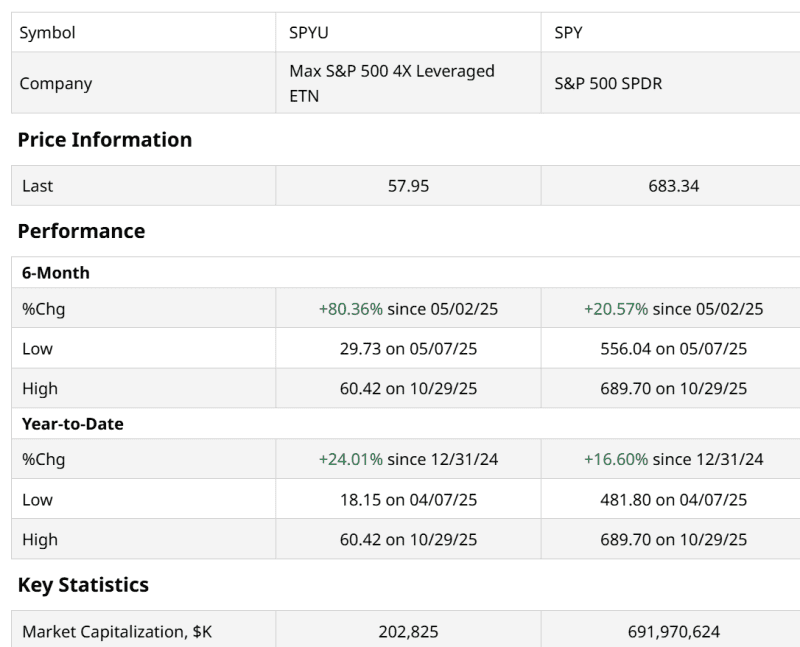
Task: Click the +24.01% year-to-date change value
Action: point(351,460)
